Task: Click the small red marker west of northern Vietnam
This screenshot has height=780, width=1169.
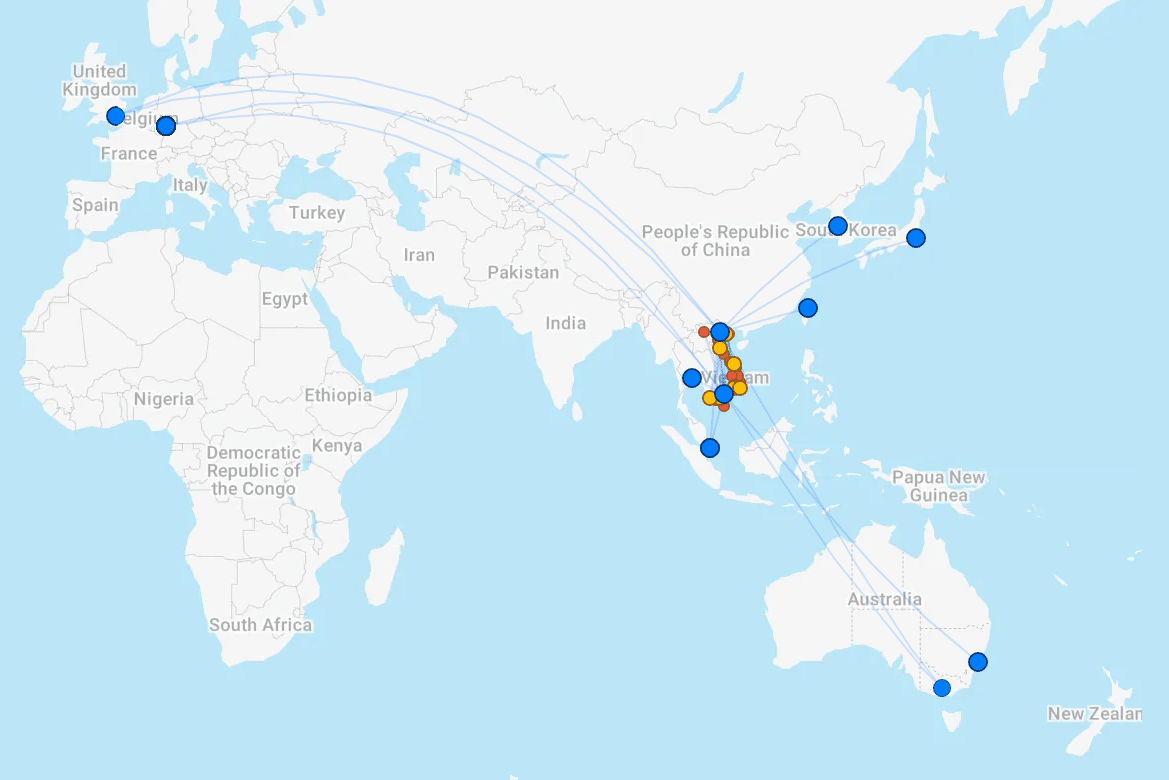Action: click(x=704, y=332)
